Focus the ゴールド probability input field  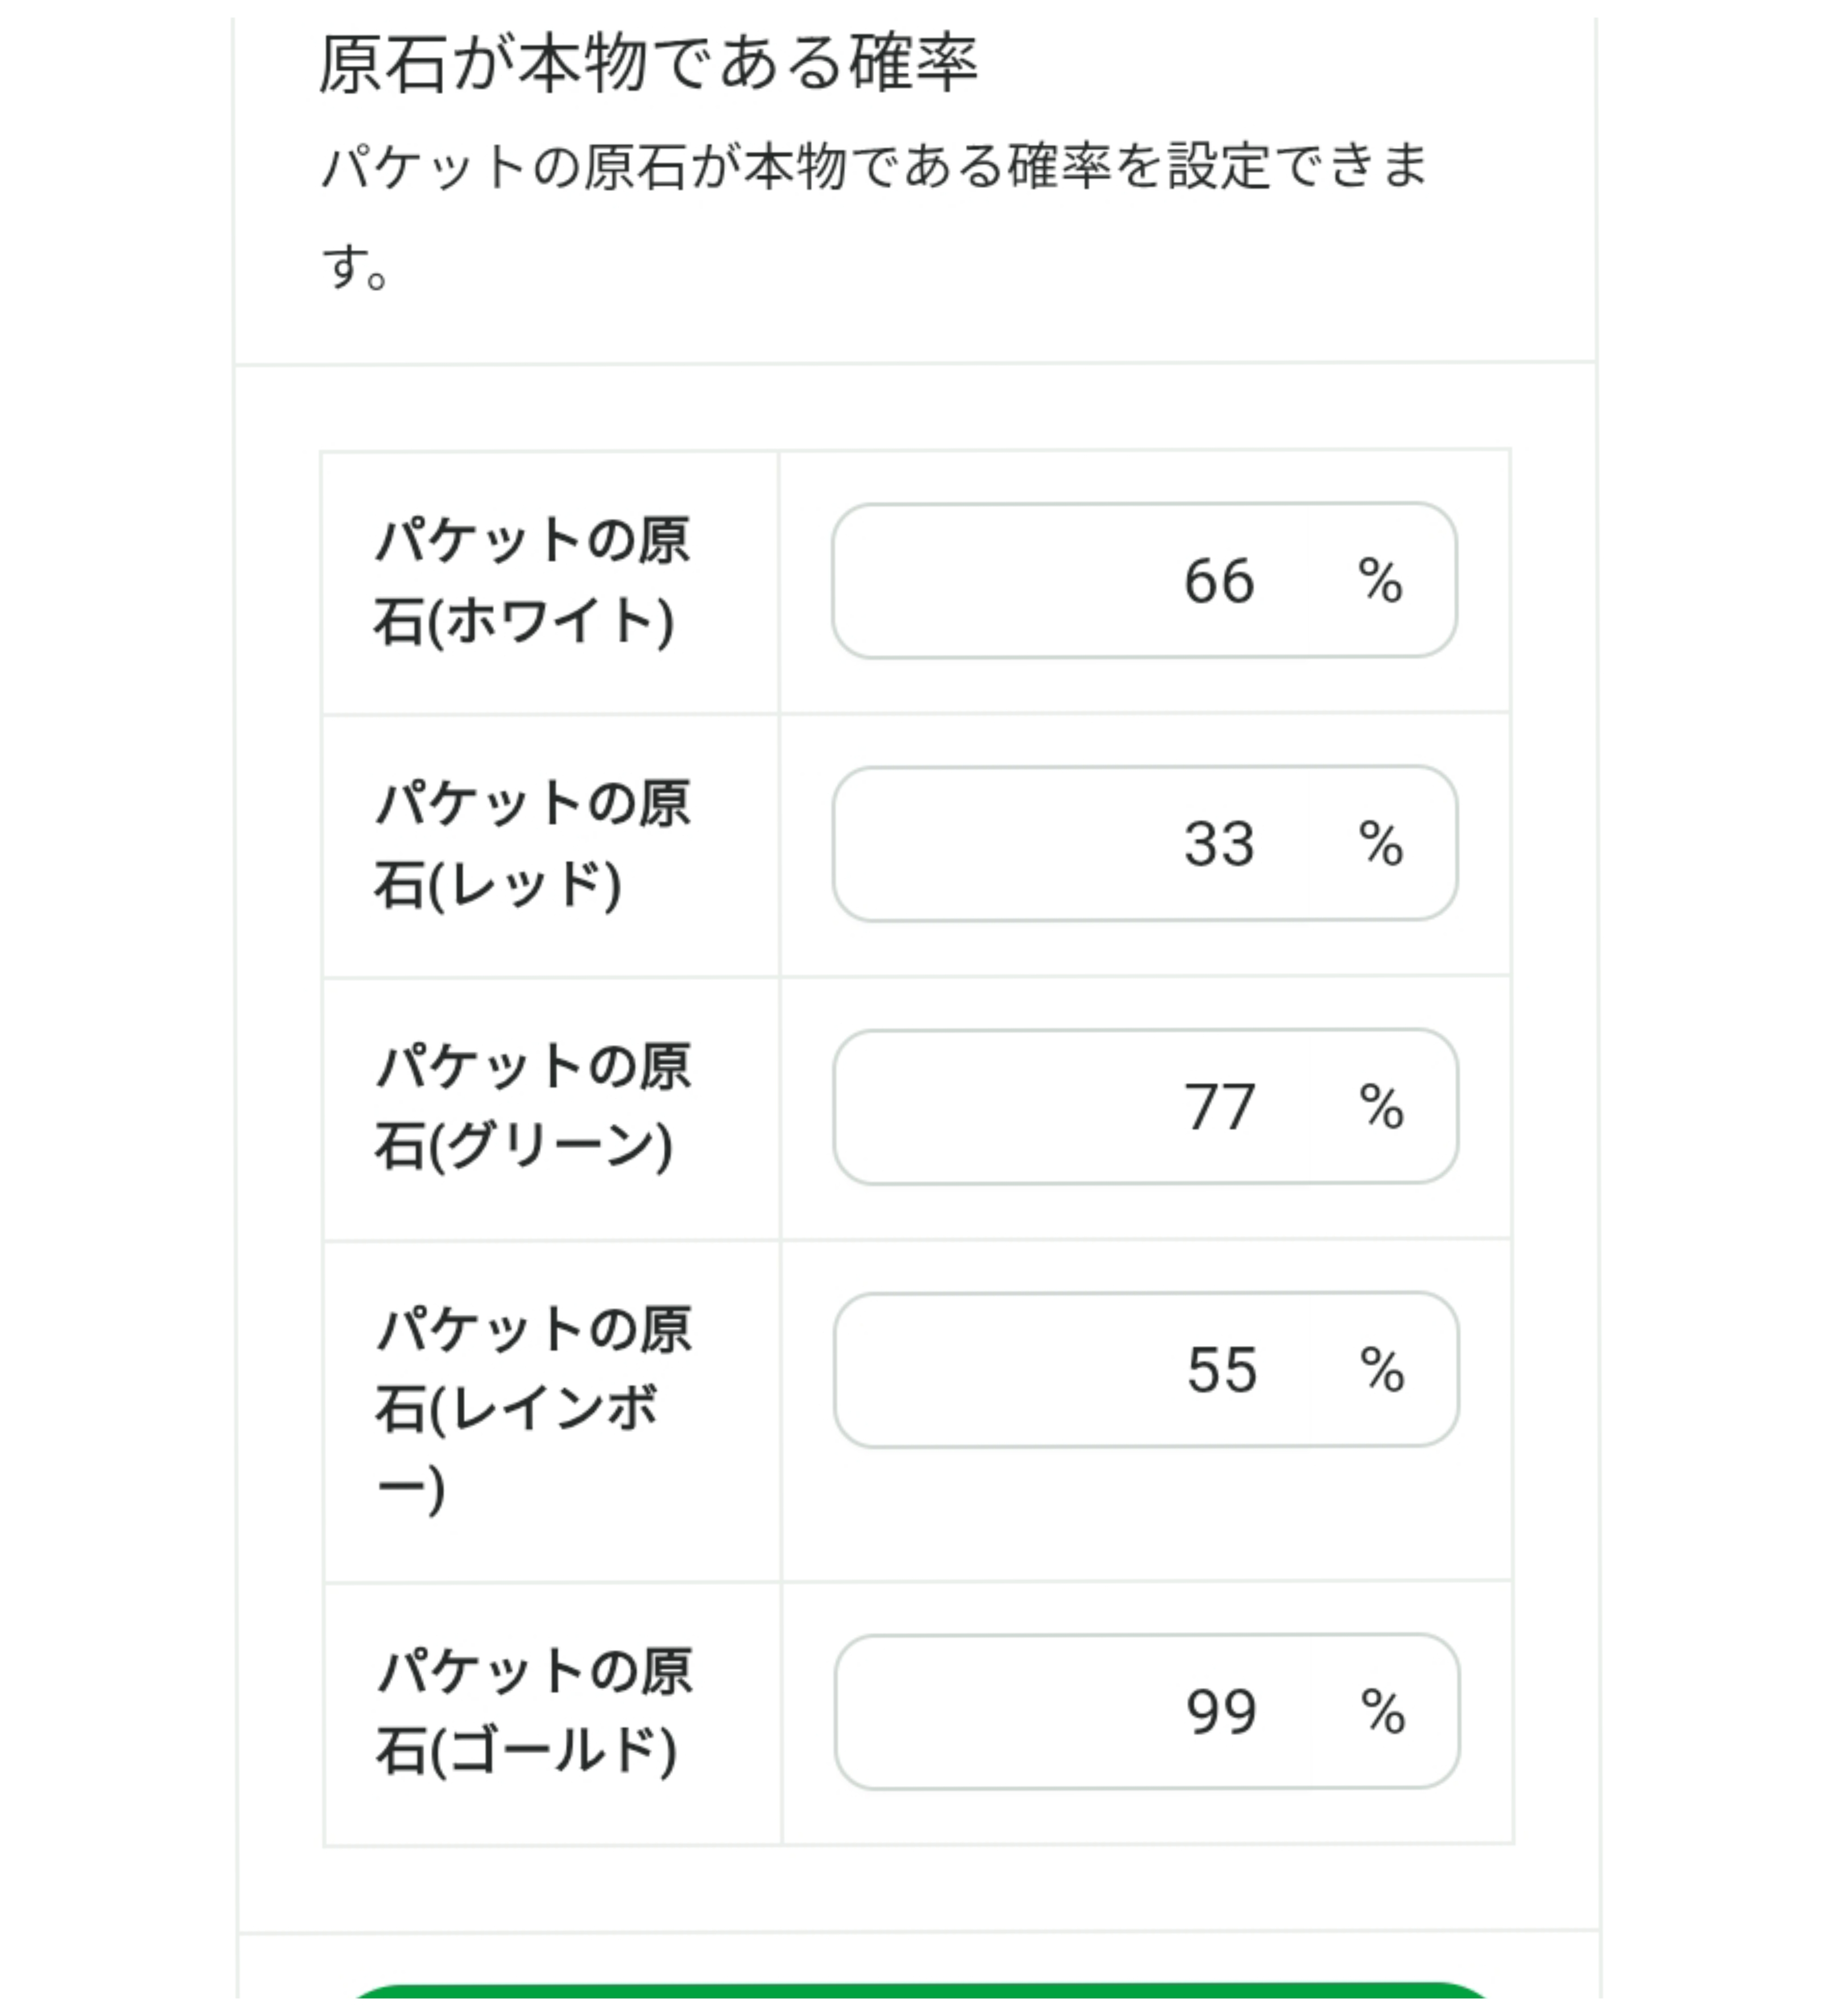point(1070,1712)
